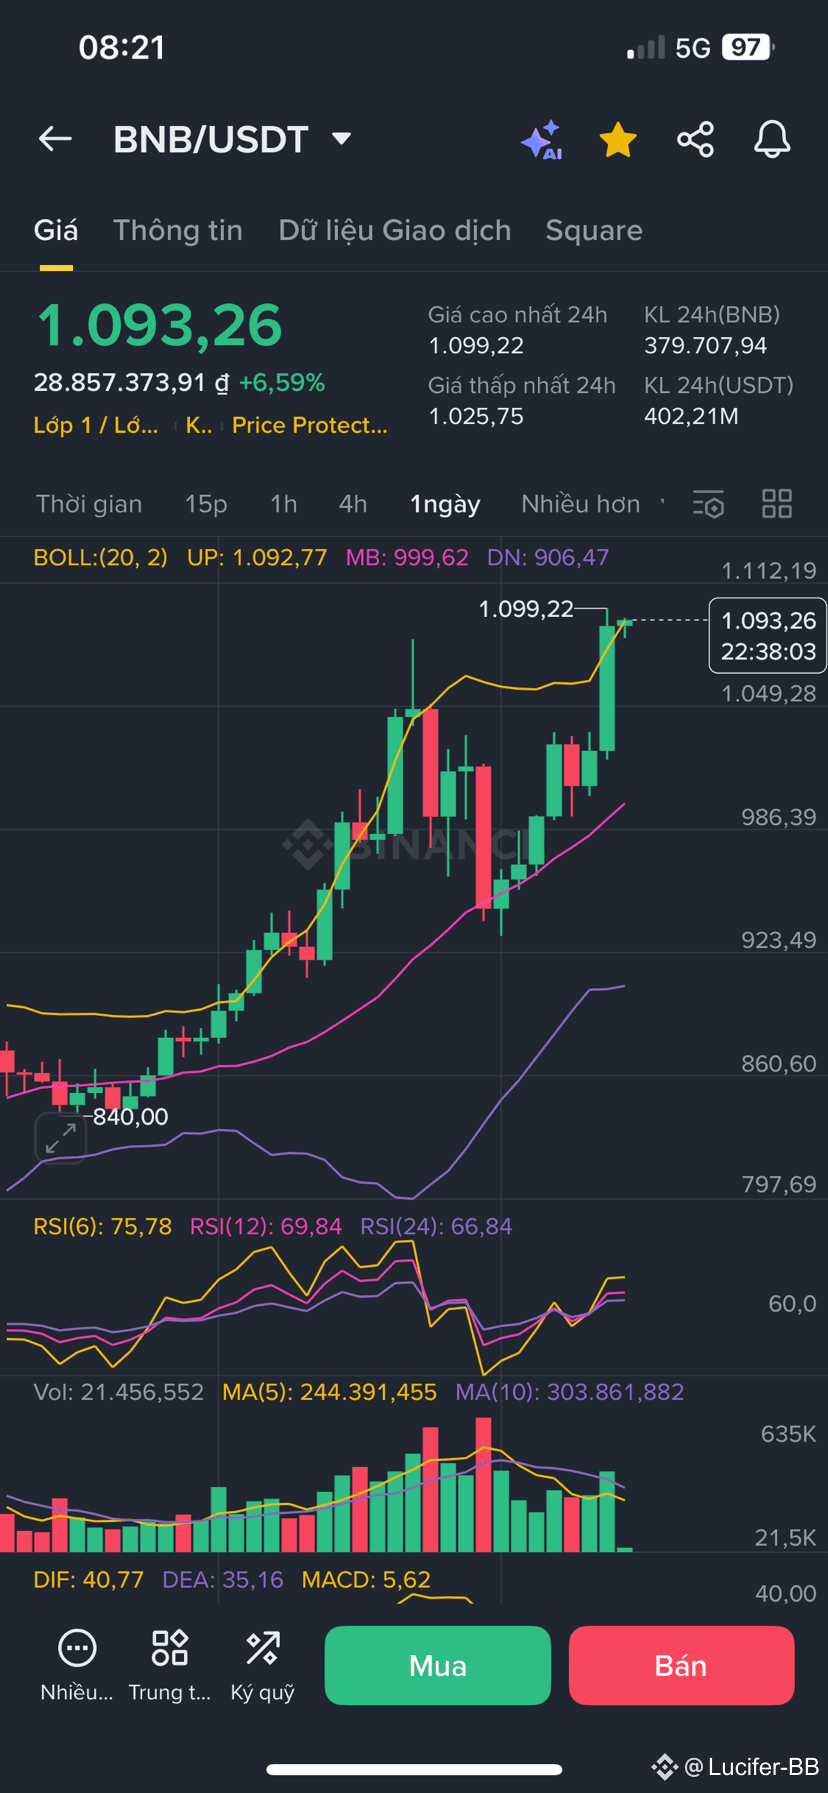
Task: Tap the +6,59% change value
Action: coord(282,383)
